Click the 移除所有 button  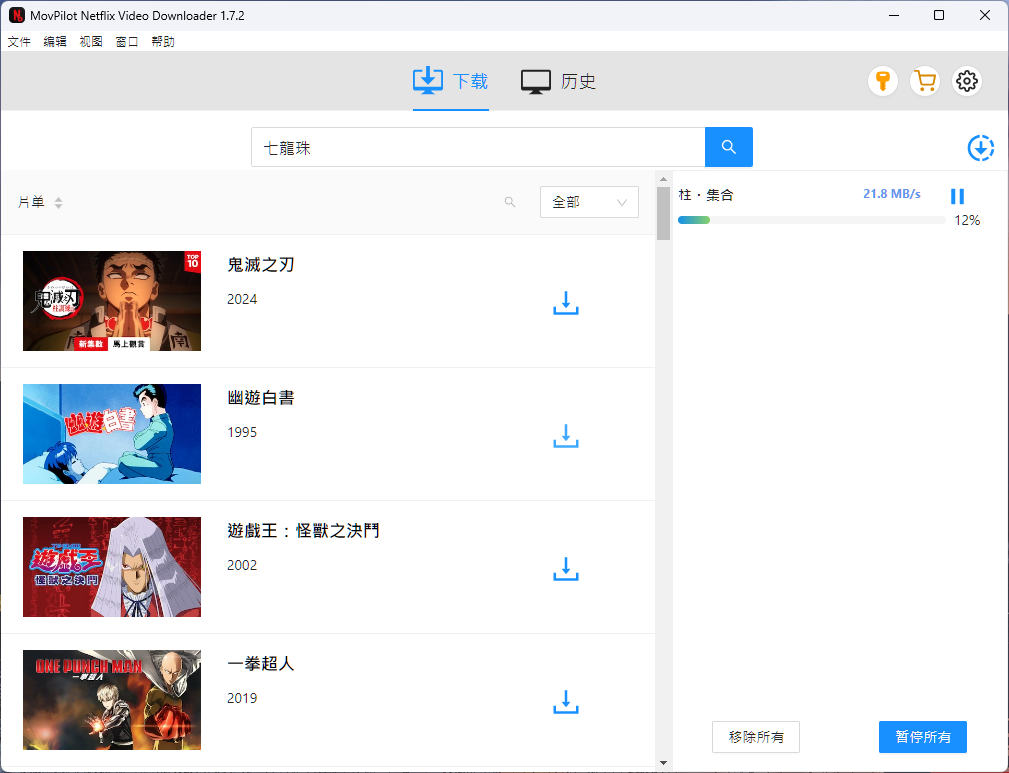(x=756, y=737)
